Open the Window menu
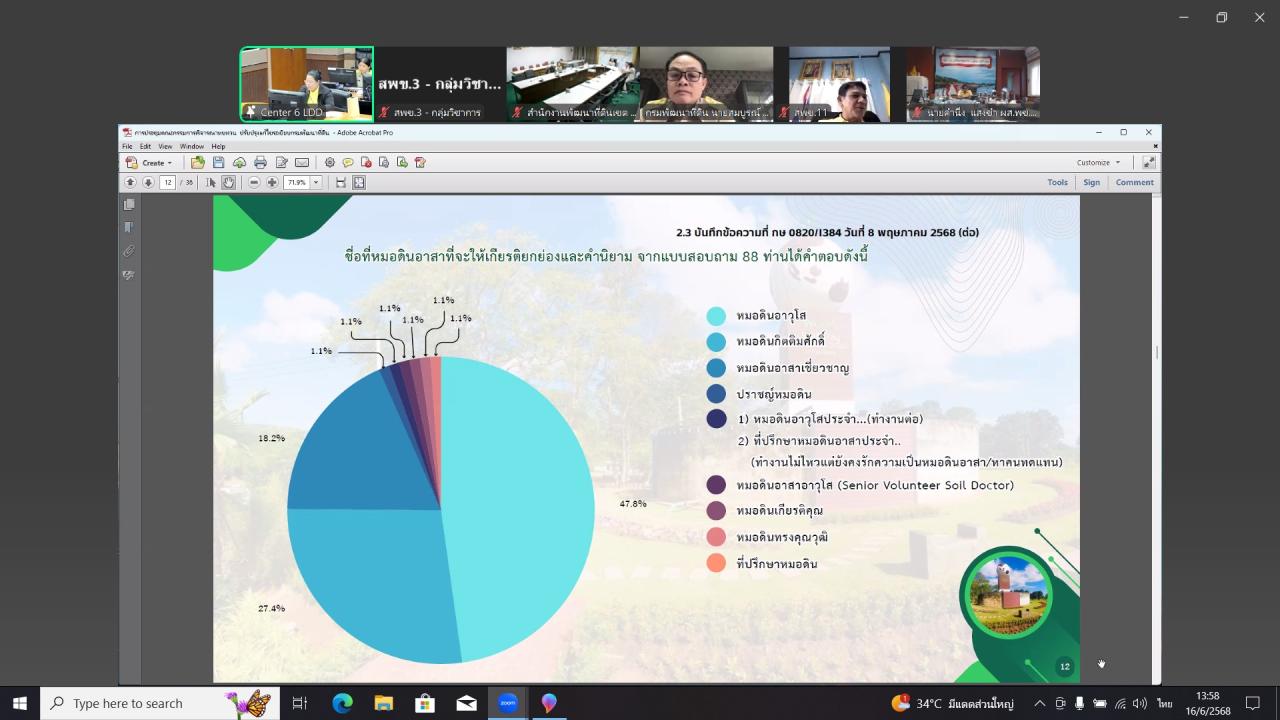This screenshot has height=720, width=1280. [191, 146]
